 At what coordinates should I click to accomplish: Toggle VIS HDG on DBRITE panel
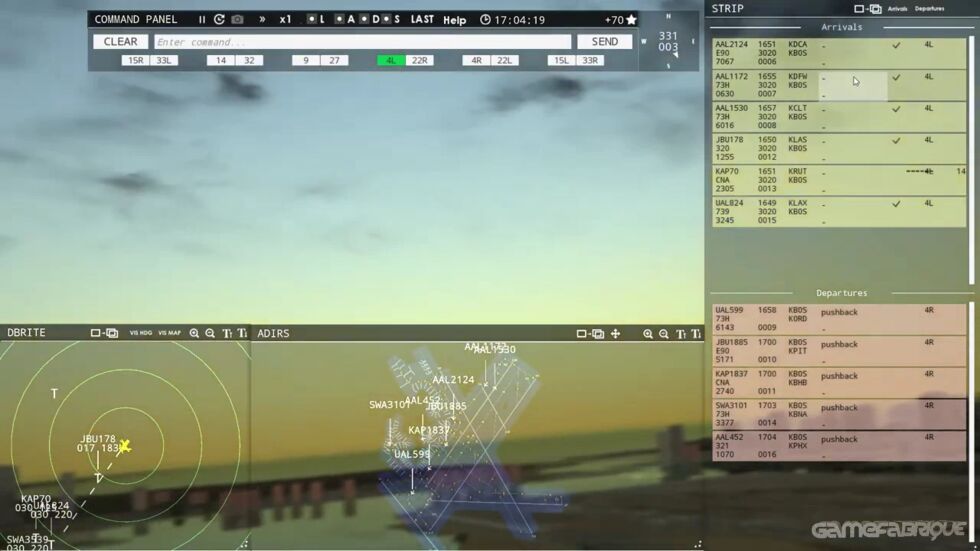click(x=141, y=333)
